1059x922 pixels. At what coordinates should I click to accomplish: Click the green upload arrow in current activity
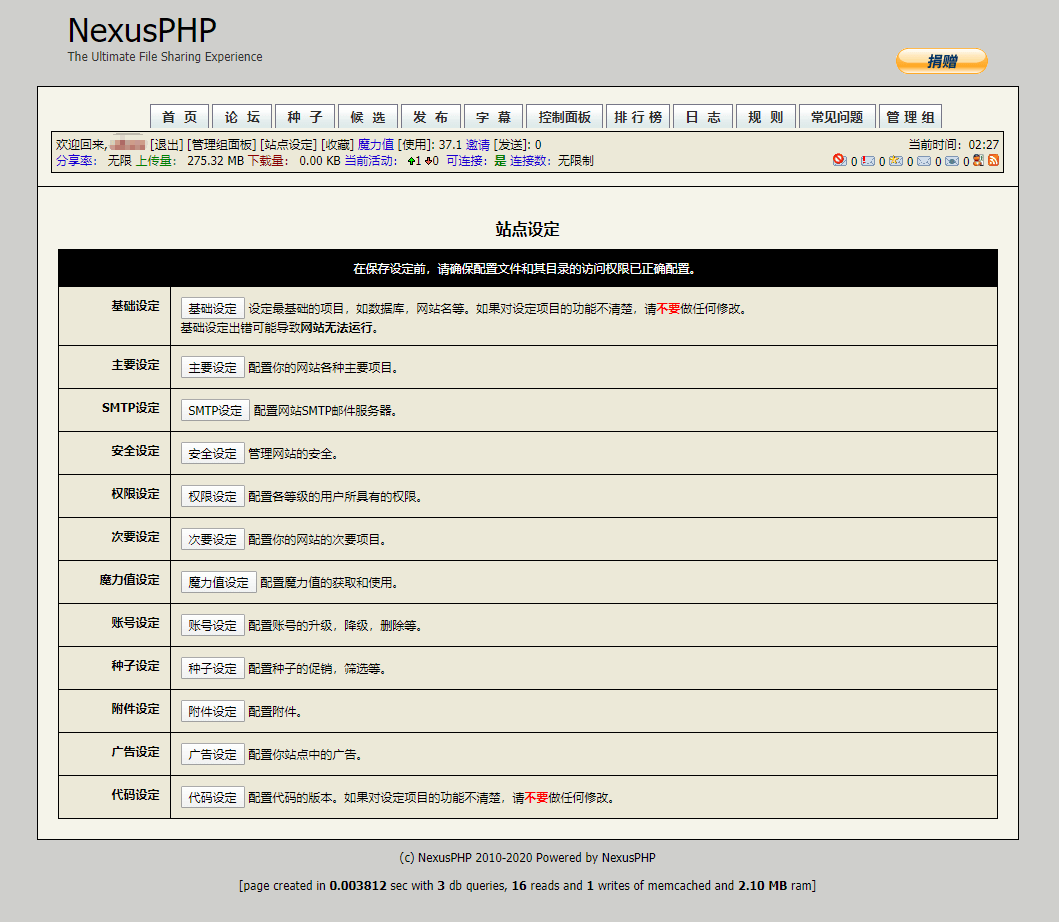point(411,161)
